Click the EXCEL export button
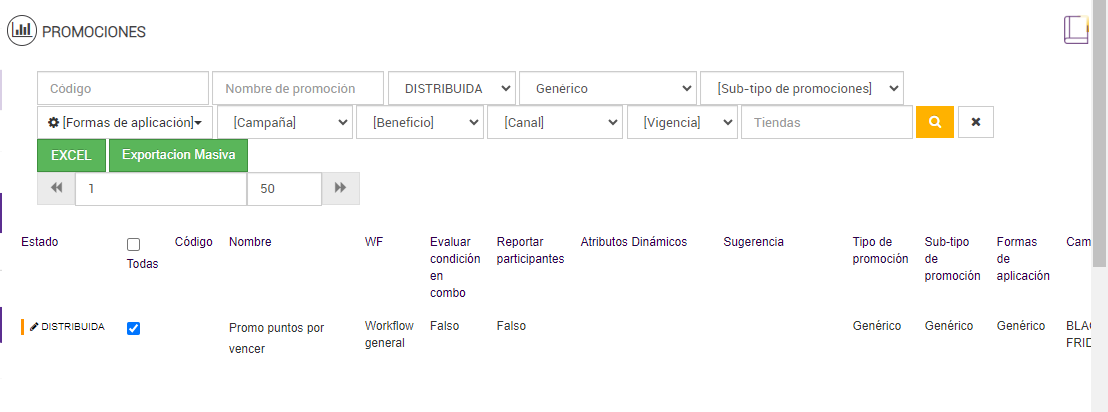Viewport: 1108px width, 412px height. coord(71,155)
